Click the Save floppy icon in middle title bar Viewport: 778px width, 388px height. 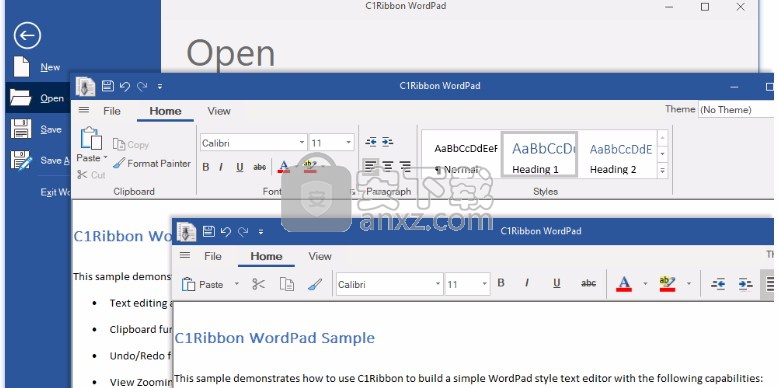click(108, 86)
